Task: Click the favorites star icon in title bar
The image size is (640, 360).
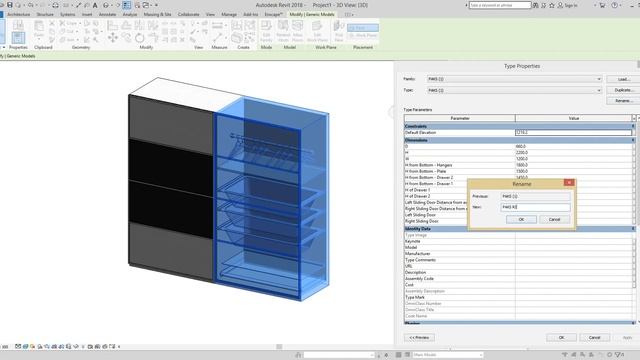Action: point(552,5)
